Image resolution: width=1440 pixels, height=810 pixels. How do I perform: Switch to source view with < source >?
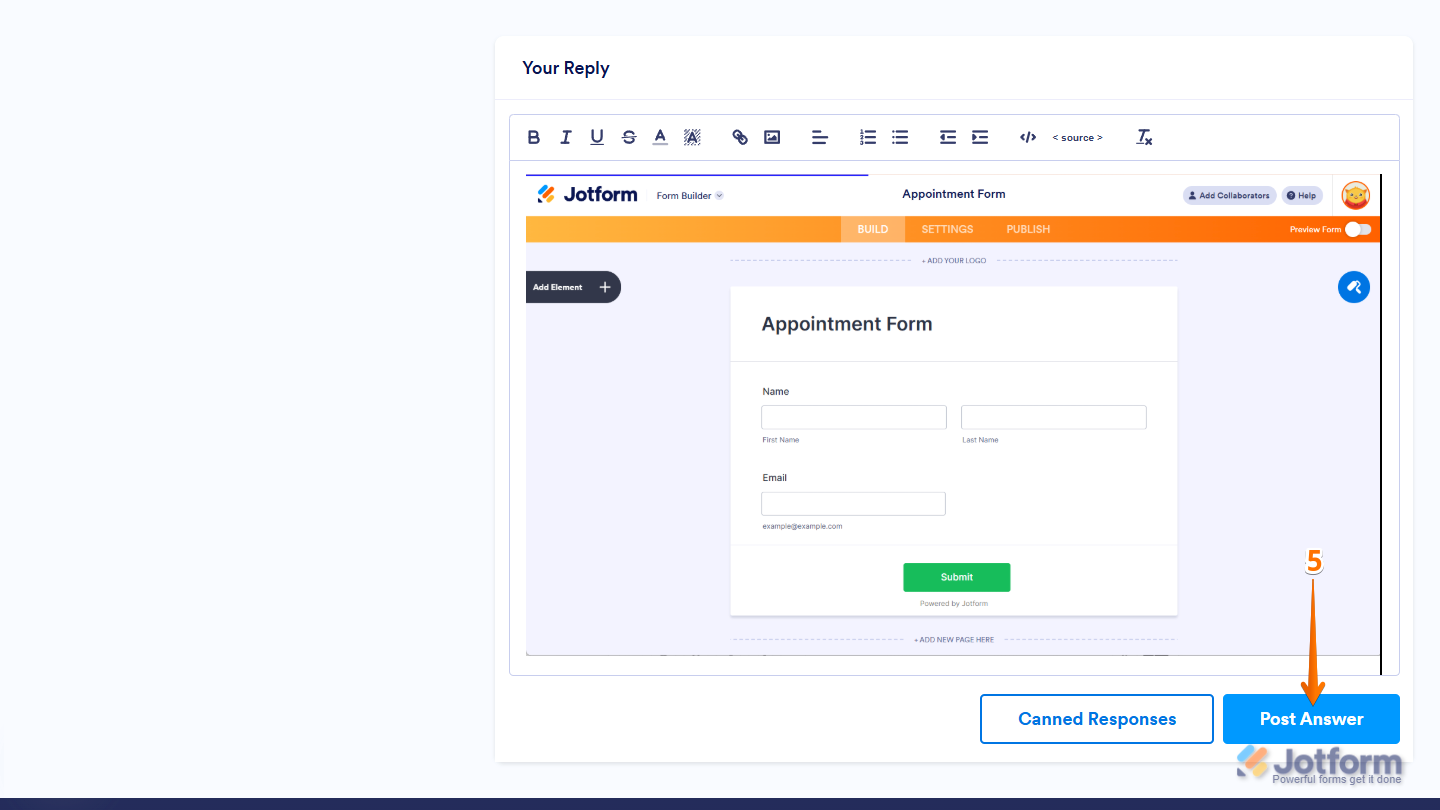(x=1077, y=137)
